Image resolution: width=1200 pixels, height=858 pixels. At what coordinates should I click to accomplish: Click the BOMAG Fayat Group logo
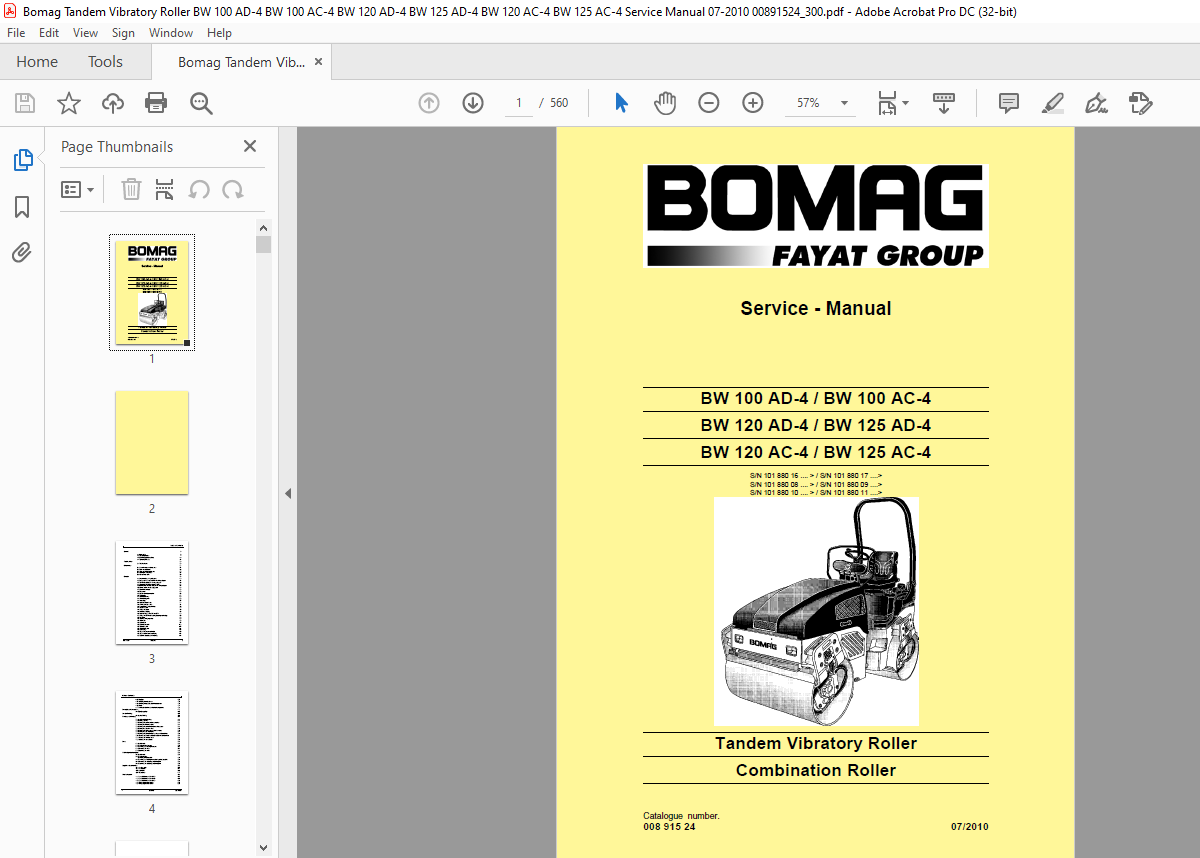pyautogui.click(x=816, y=216)
